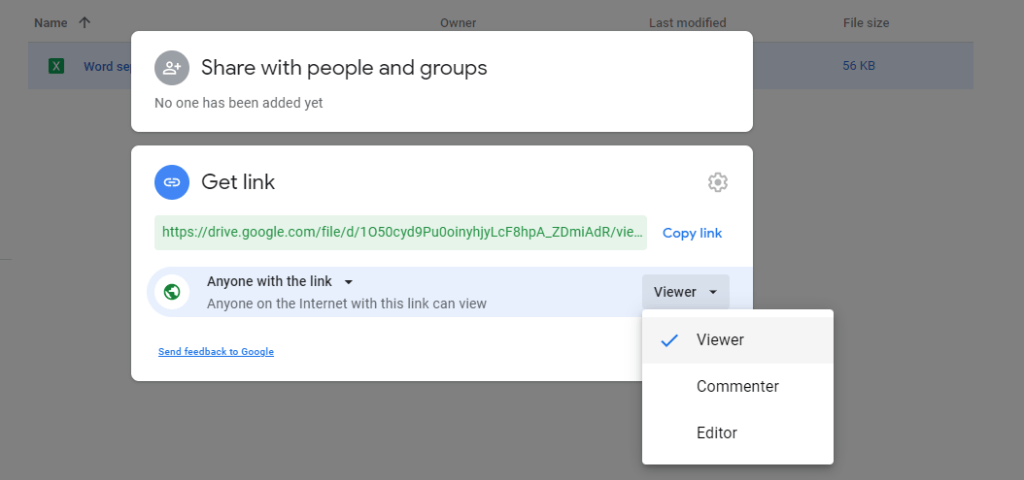This screenshot has height=480, width=1024.
Task: Click the File size column header
Action: 865,22
